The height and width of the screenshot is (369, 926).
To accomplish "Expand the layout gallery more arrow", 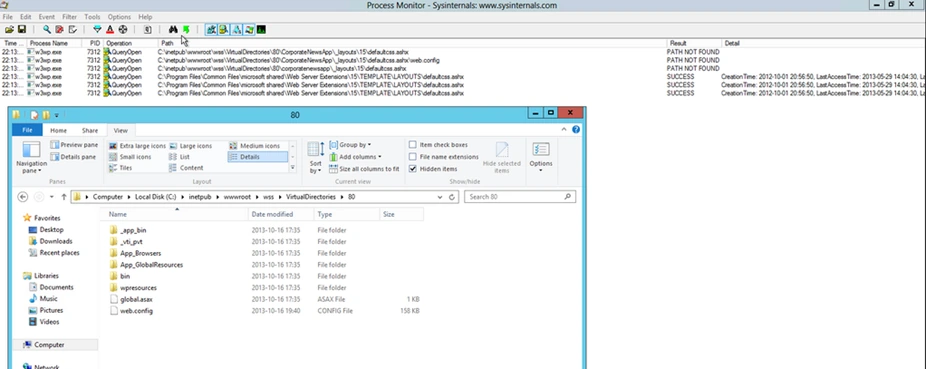I will click(x=292, y=168).
